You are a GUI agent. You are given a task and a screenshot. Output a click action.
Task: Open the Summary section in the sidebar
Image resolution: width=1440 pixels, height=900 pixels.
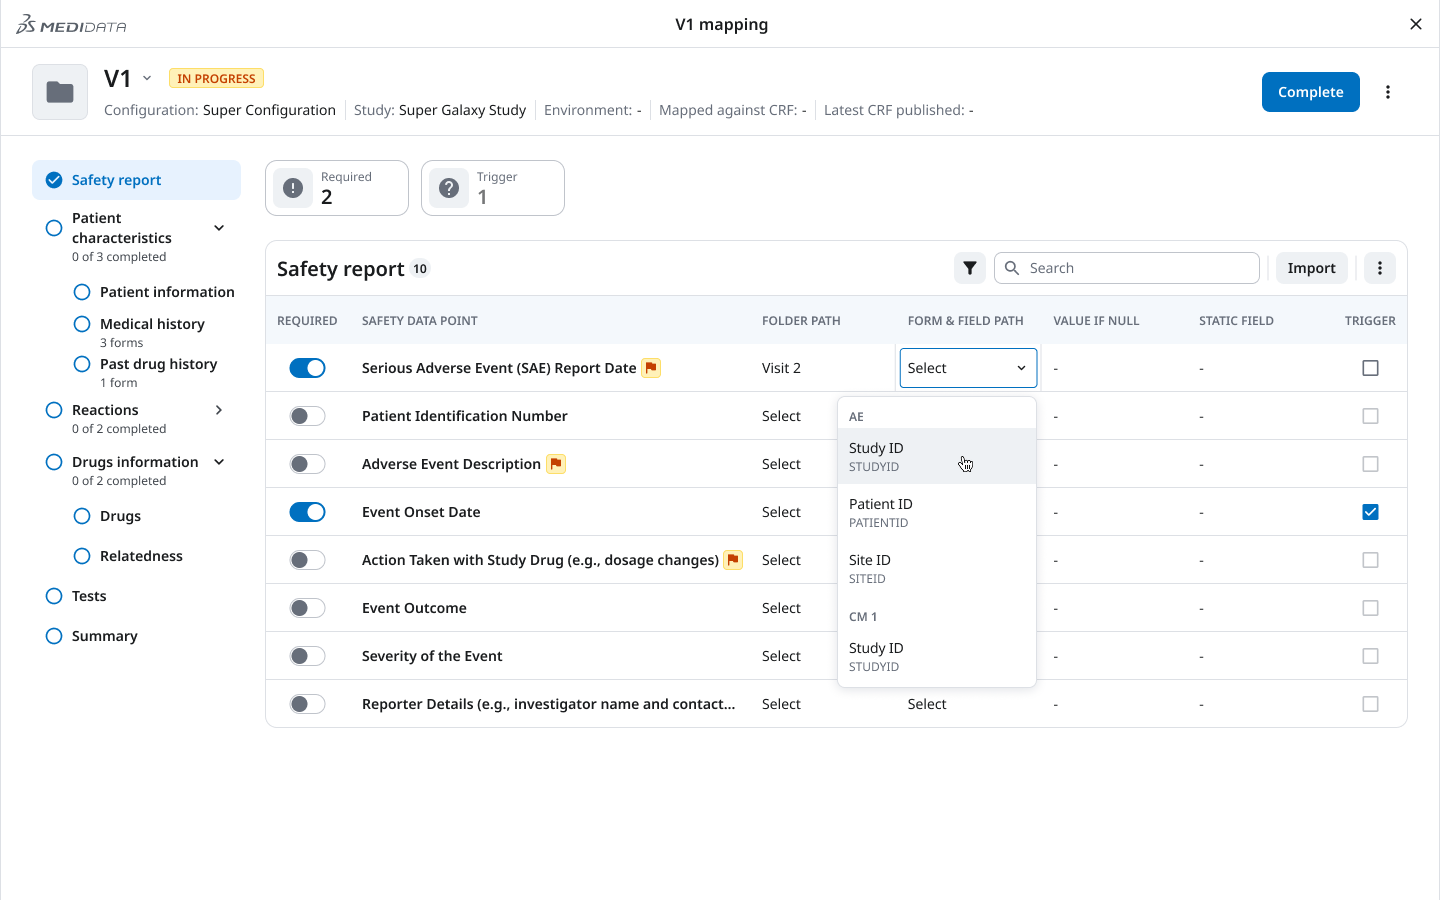tap(104, 635)
